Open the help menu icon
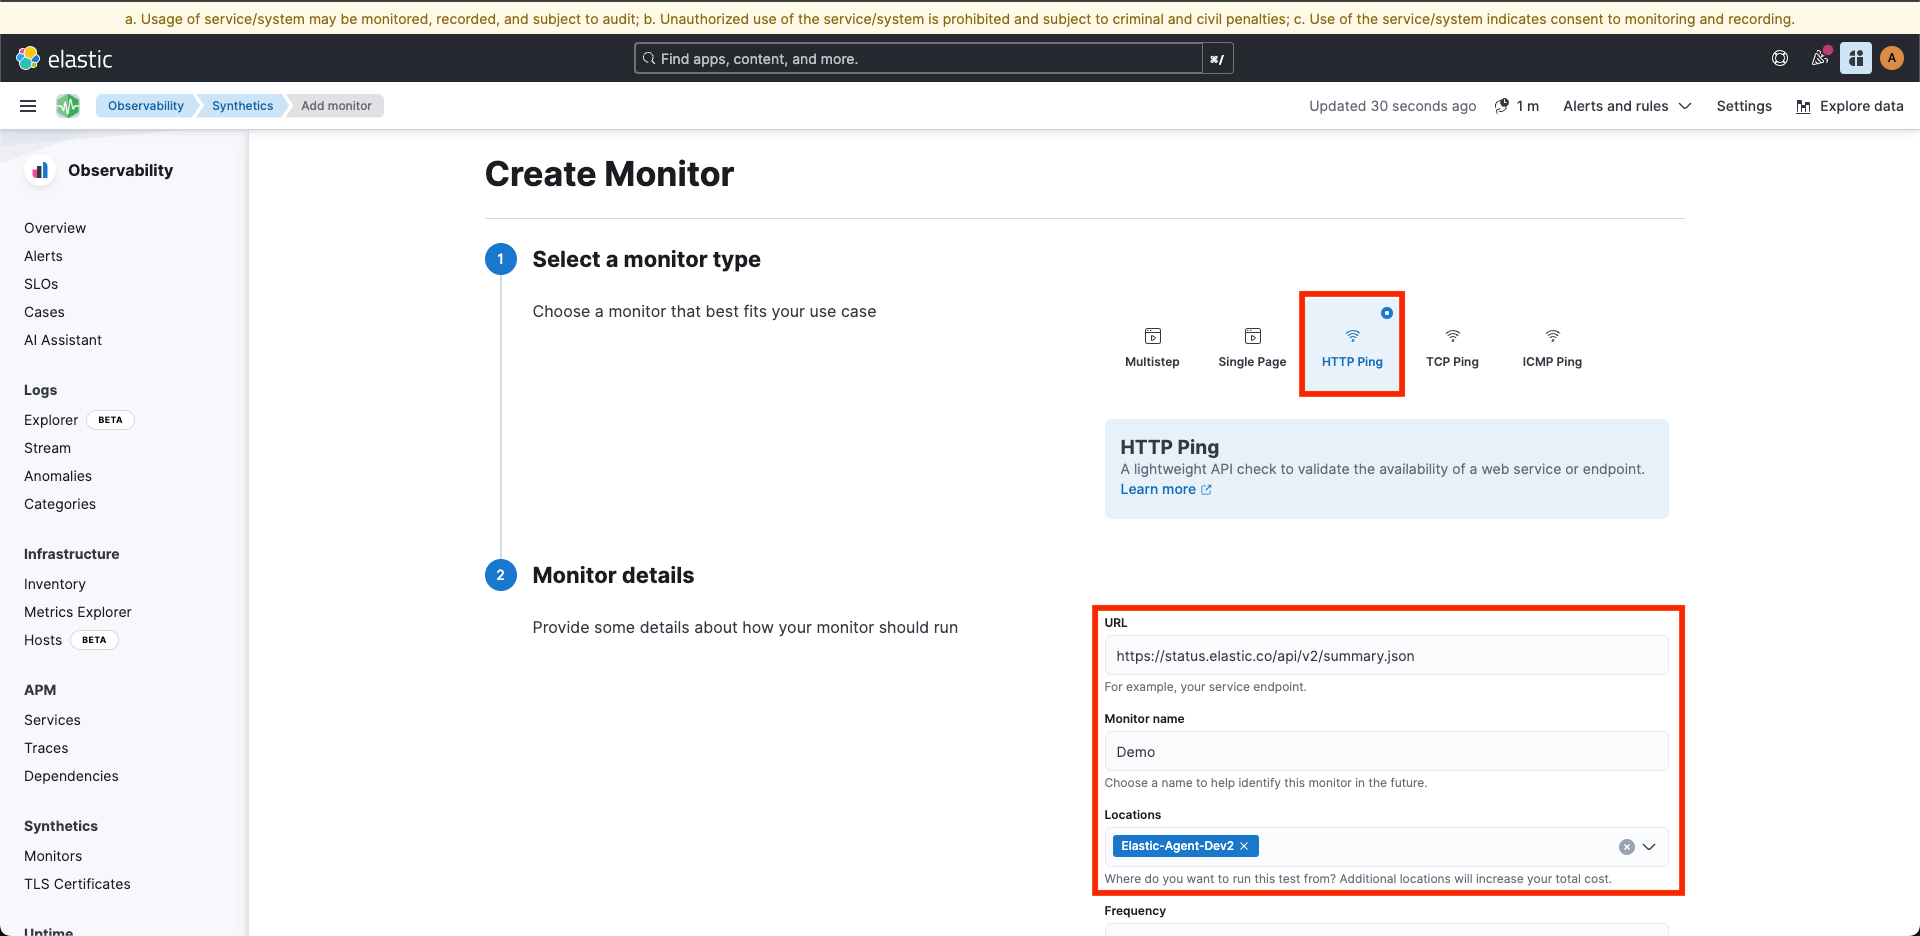The image size is (1920, 936). pos(1780,59)
